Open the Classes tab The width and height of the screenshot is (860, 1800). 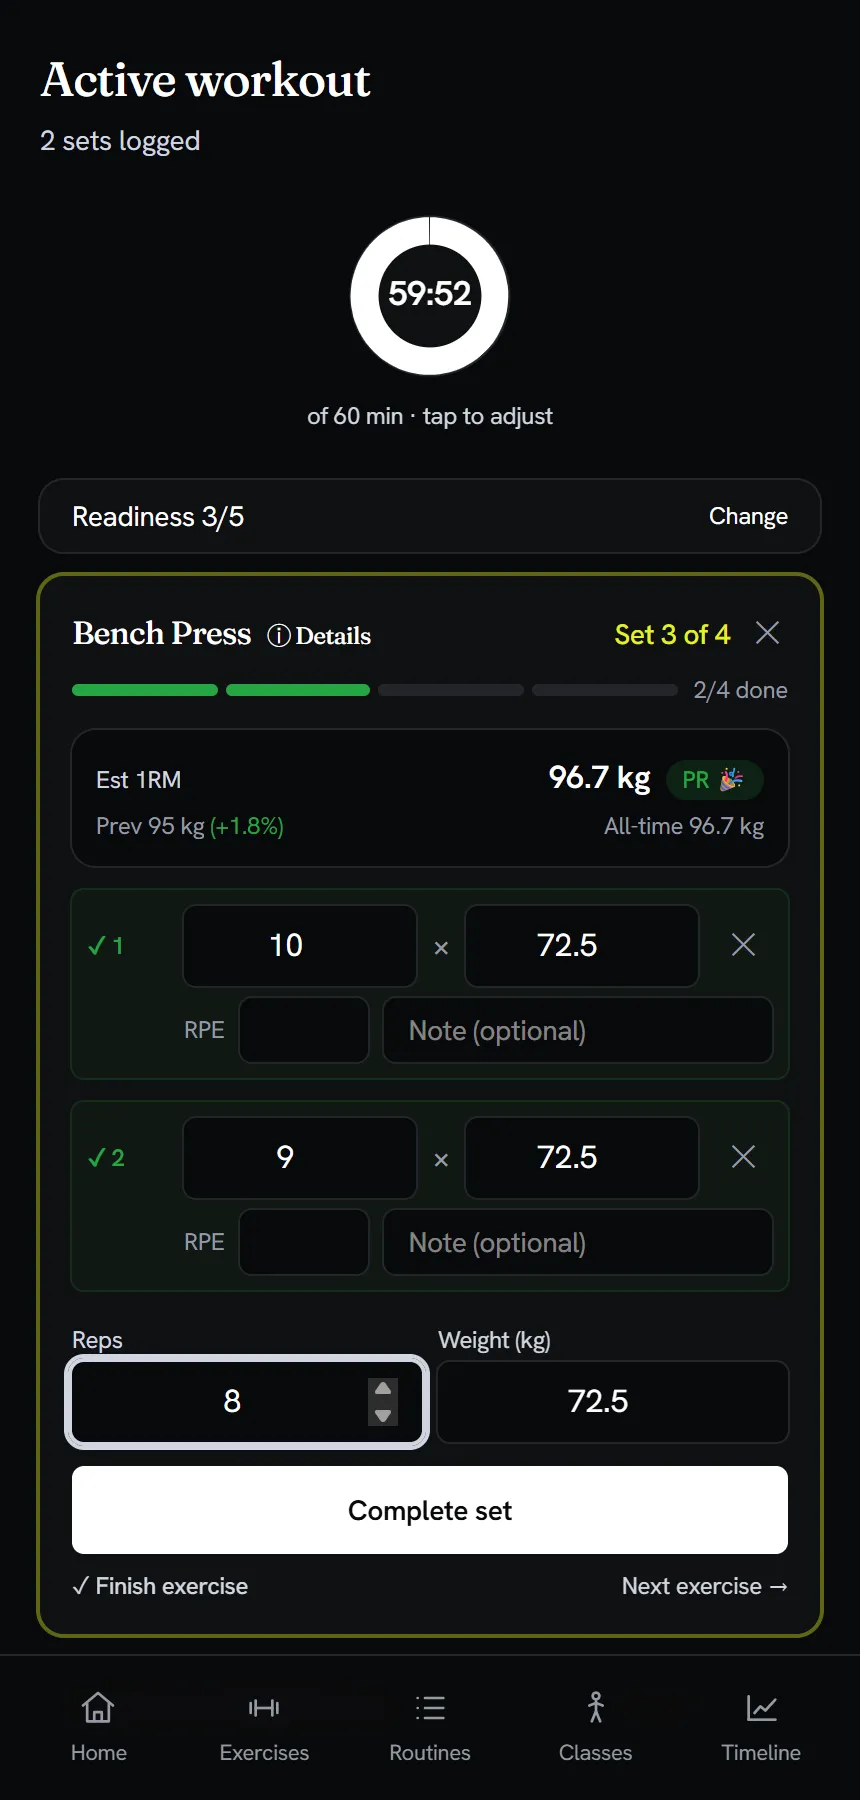[x=596, y=1727]
